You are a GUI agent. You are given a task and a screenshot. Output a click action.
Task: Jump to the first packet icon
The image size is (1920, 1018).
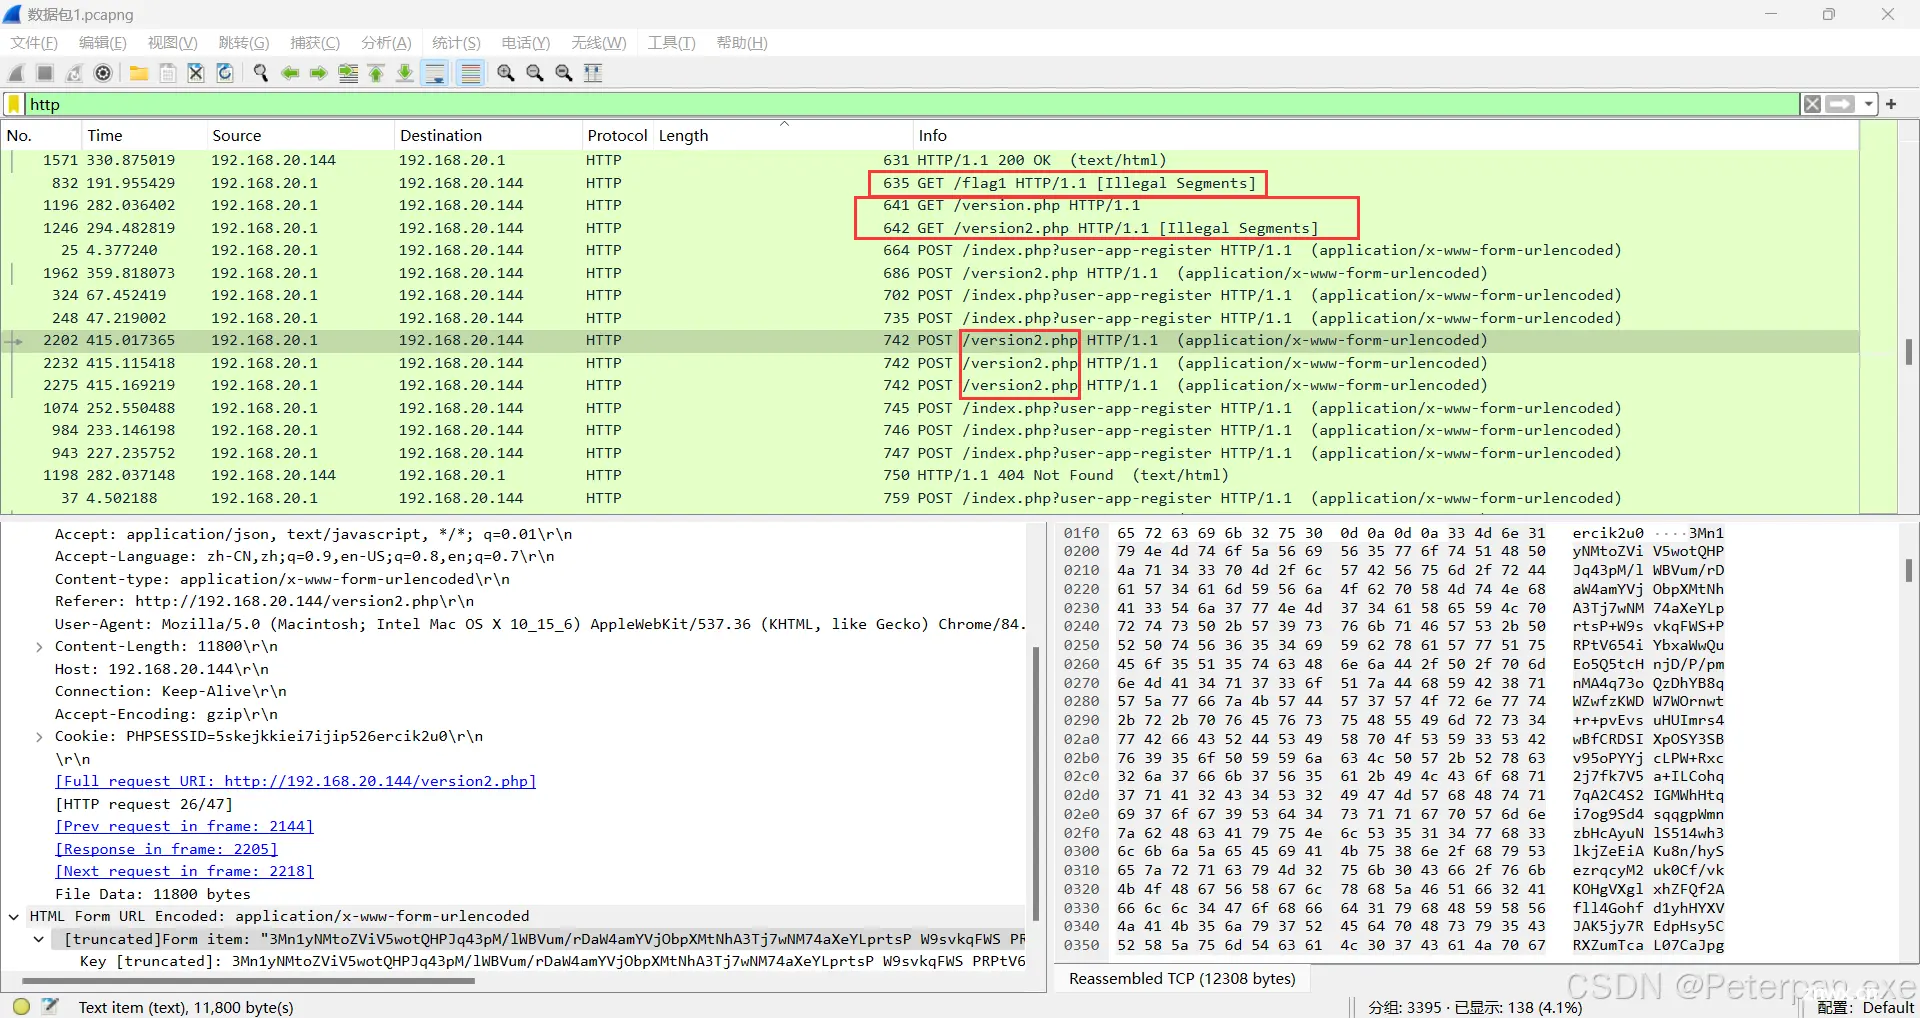pyautogui.click(x=376, y=73)
